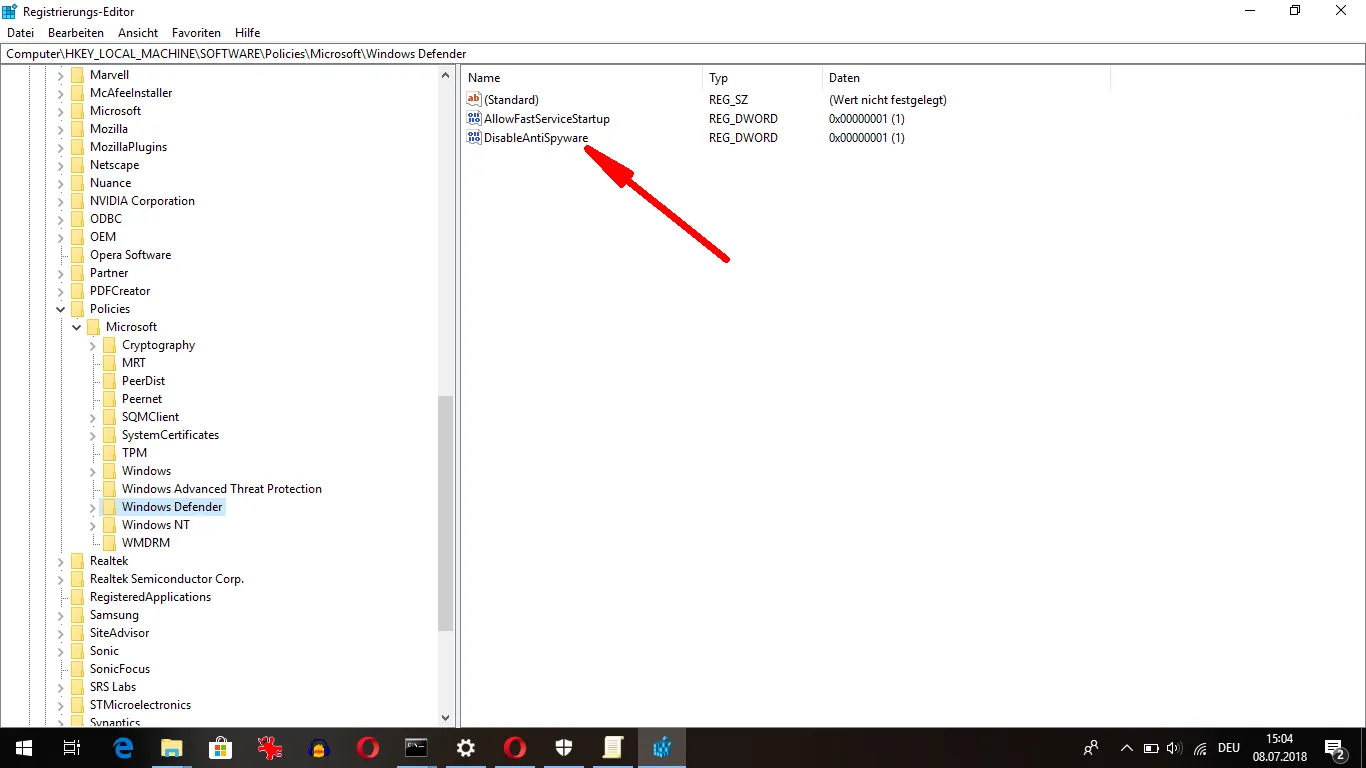Open the Settings gear in taskbar
The width and height of the screenshot is (1366, 768).
coord(466,747)
